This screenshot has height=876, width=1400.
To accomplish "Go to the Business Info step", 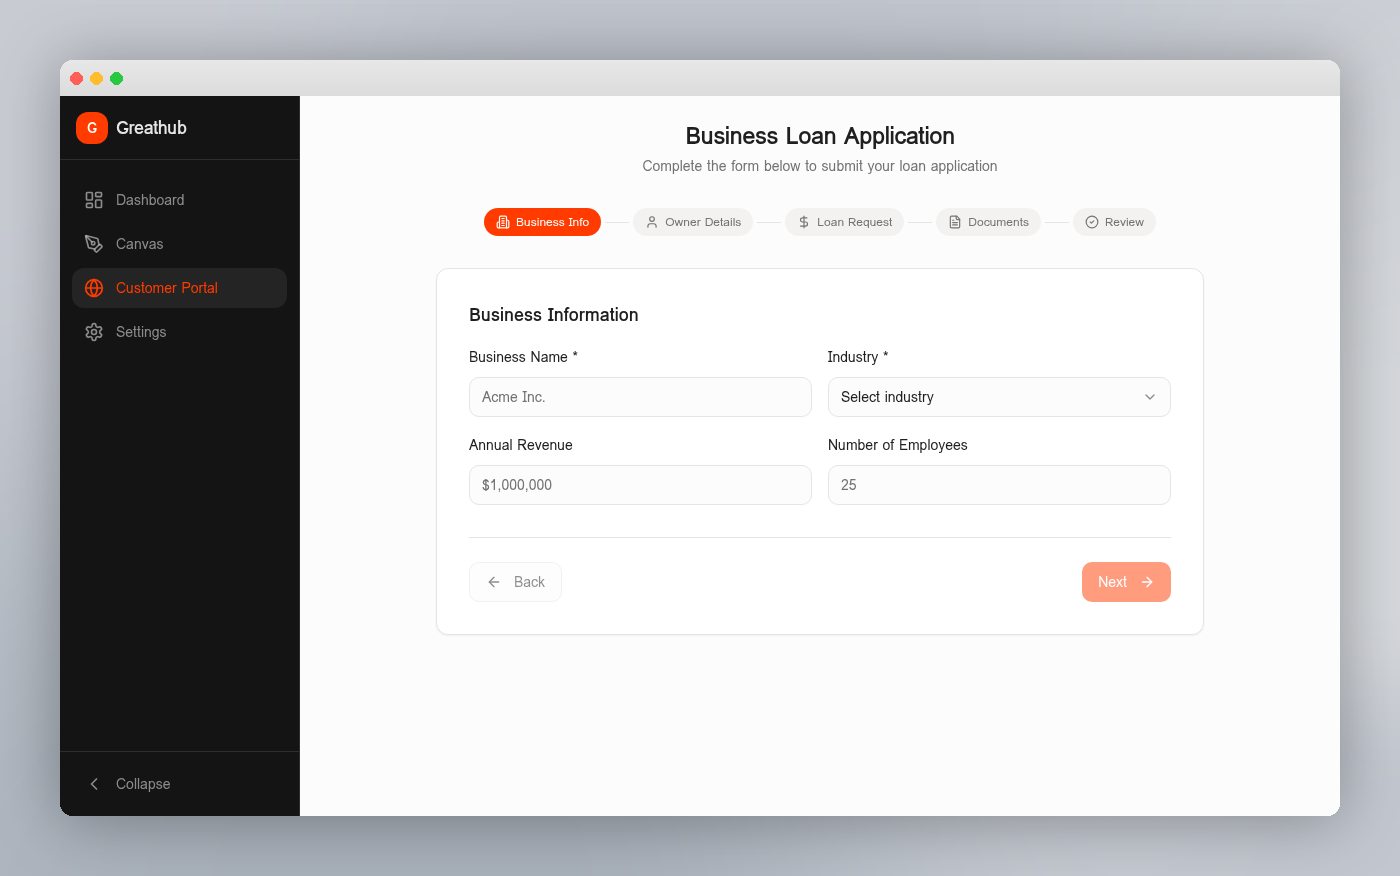I will pyautogui.click(x=542, y=222).
